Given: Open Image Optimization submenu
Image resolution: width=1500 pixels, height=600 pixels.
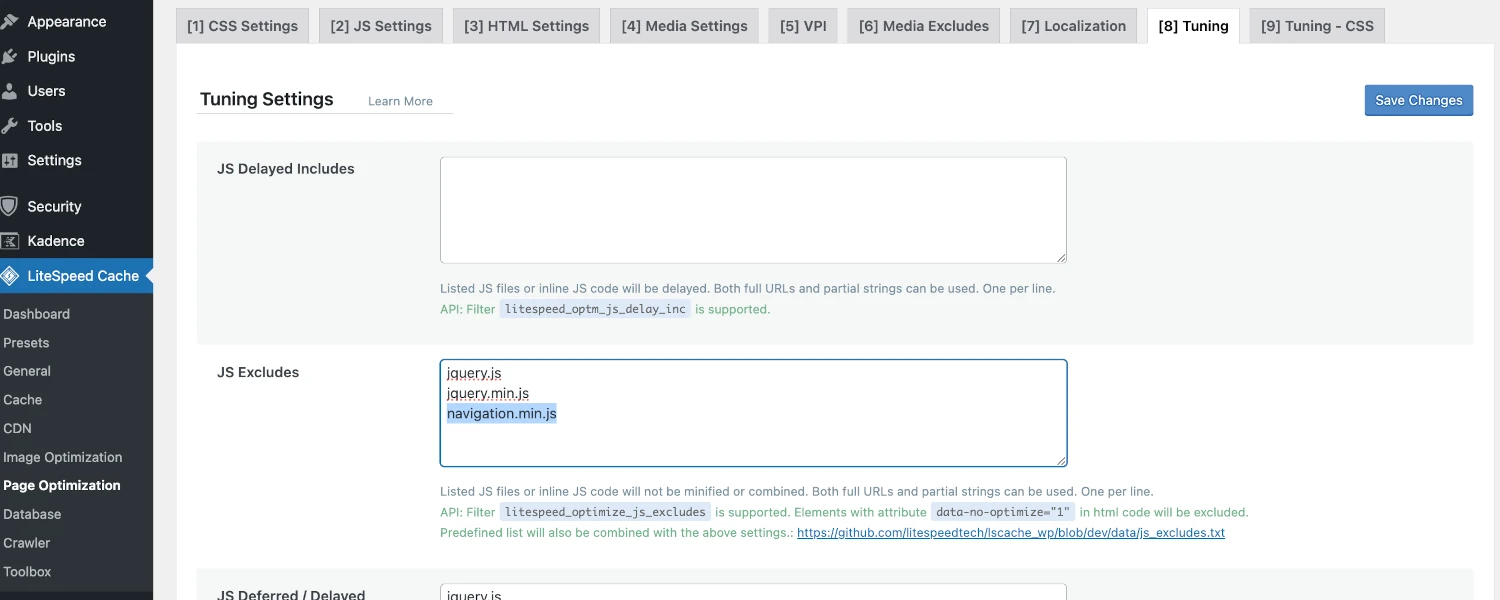Looking at the screenshot, I should click(x=63, y=457).
